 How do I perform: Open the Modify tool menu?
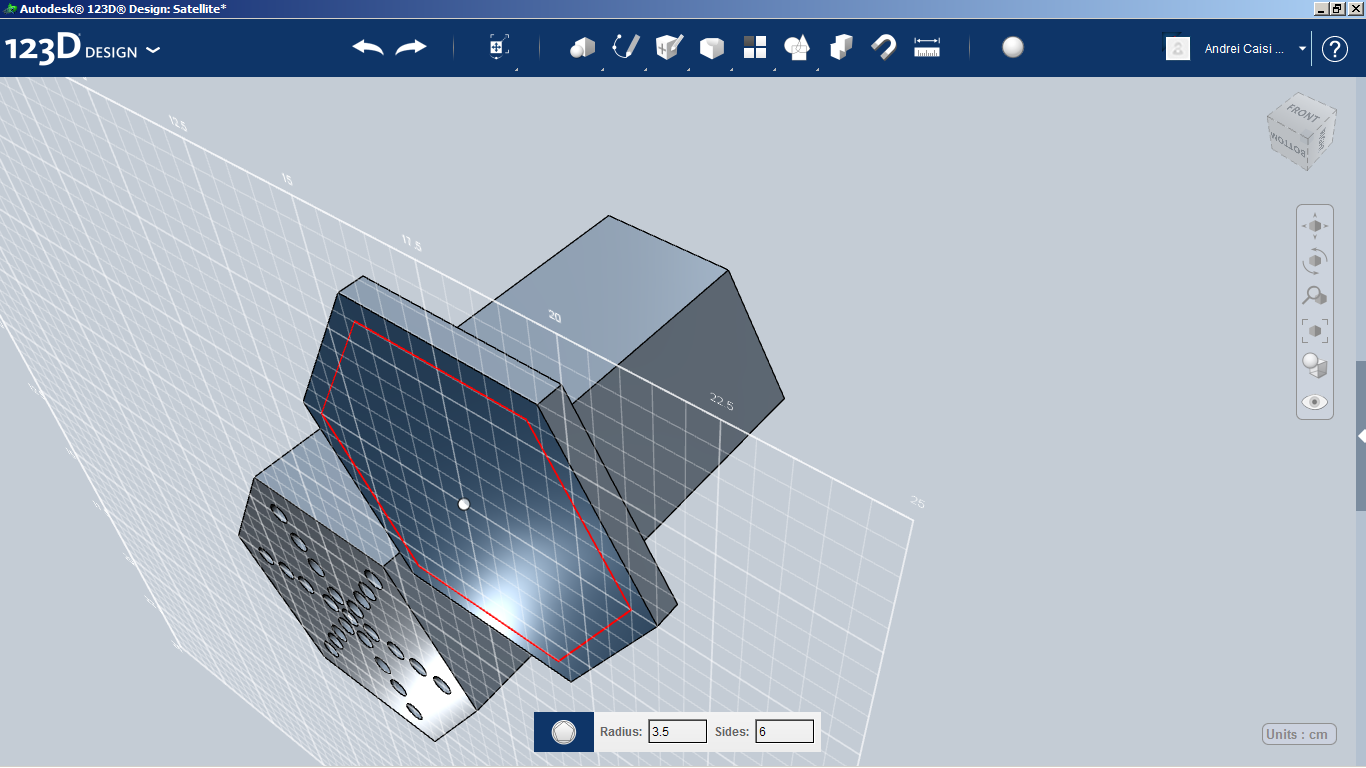[711, 47]
